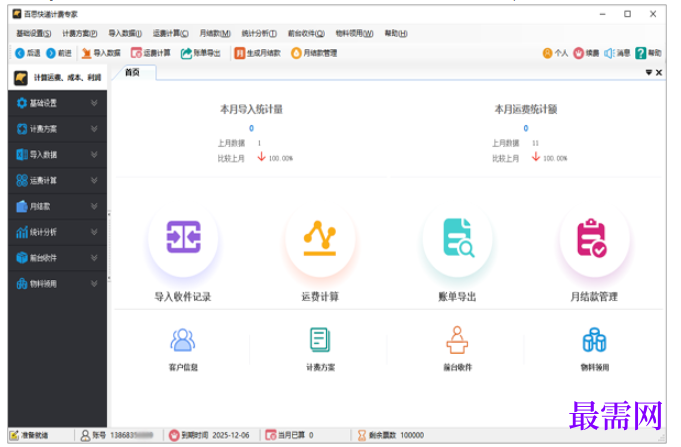
Task: Click 到期时间 2025-12-06 in status bar
Action: point(209,435)
